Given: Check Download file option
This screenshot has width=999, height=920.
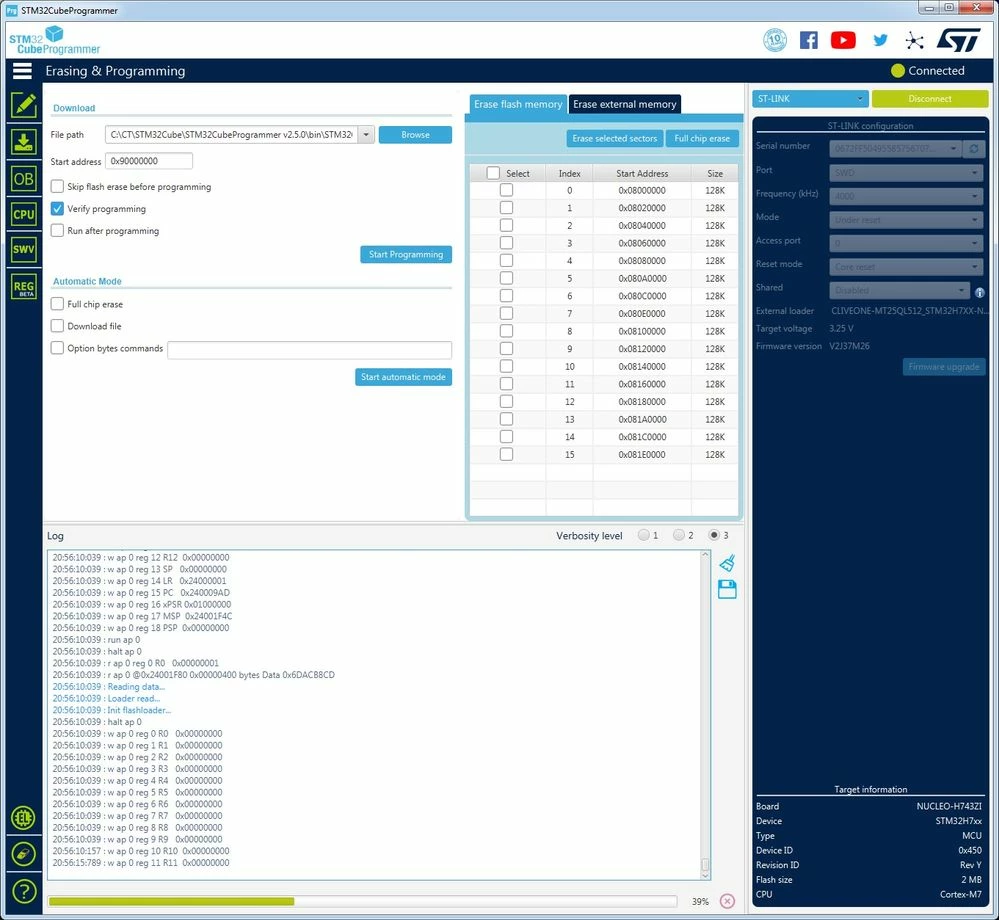Looking at the screenshot, I should tap(57, 326).
